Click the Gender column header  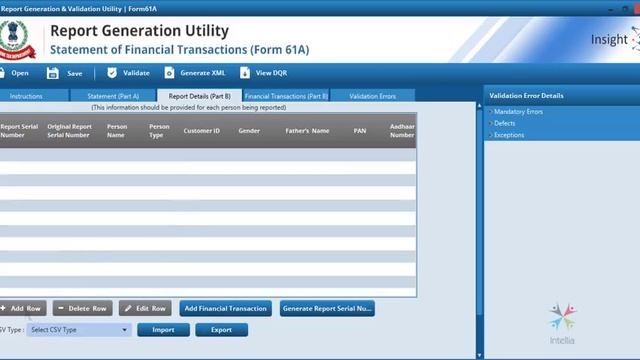pos(249,131)
